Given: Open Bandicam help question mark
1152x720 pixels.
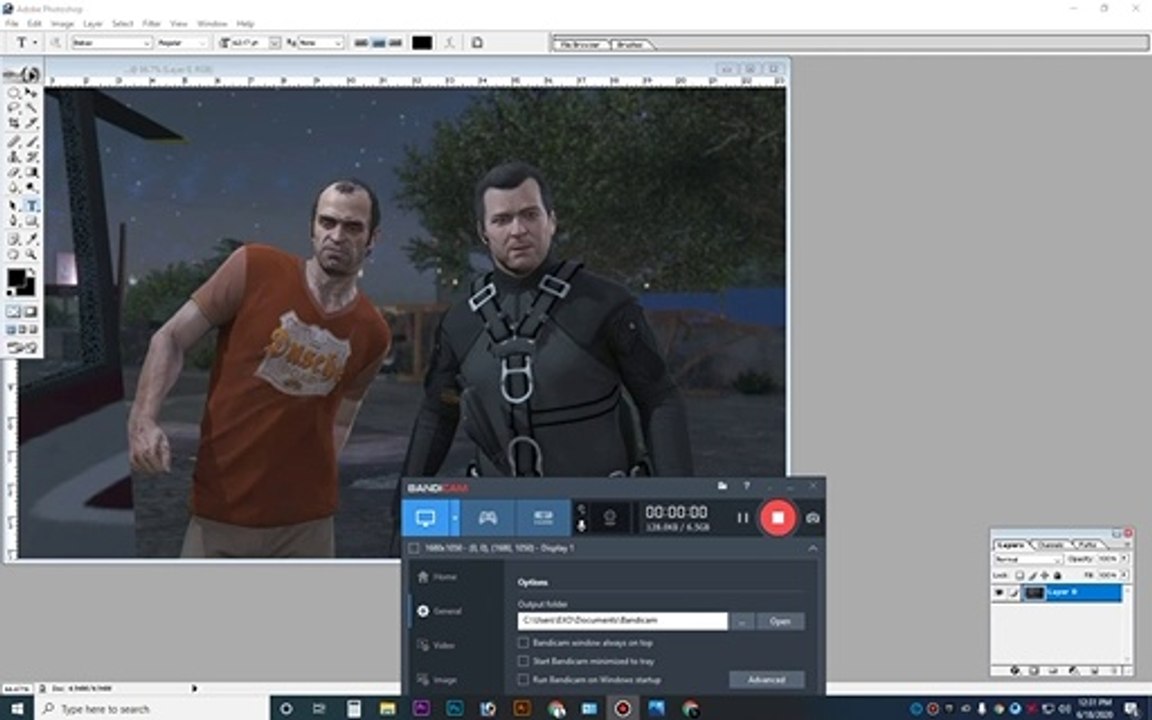Looking at the screenshot, I should (746, 486).
